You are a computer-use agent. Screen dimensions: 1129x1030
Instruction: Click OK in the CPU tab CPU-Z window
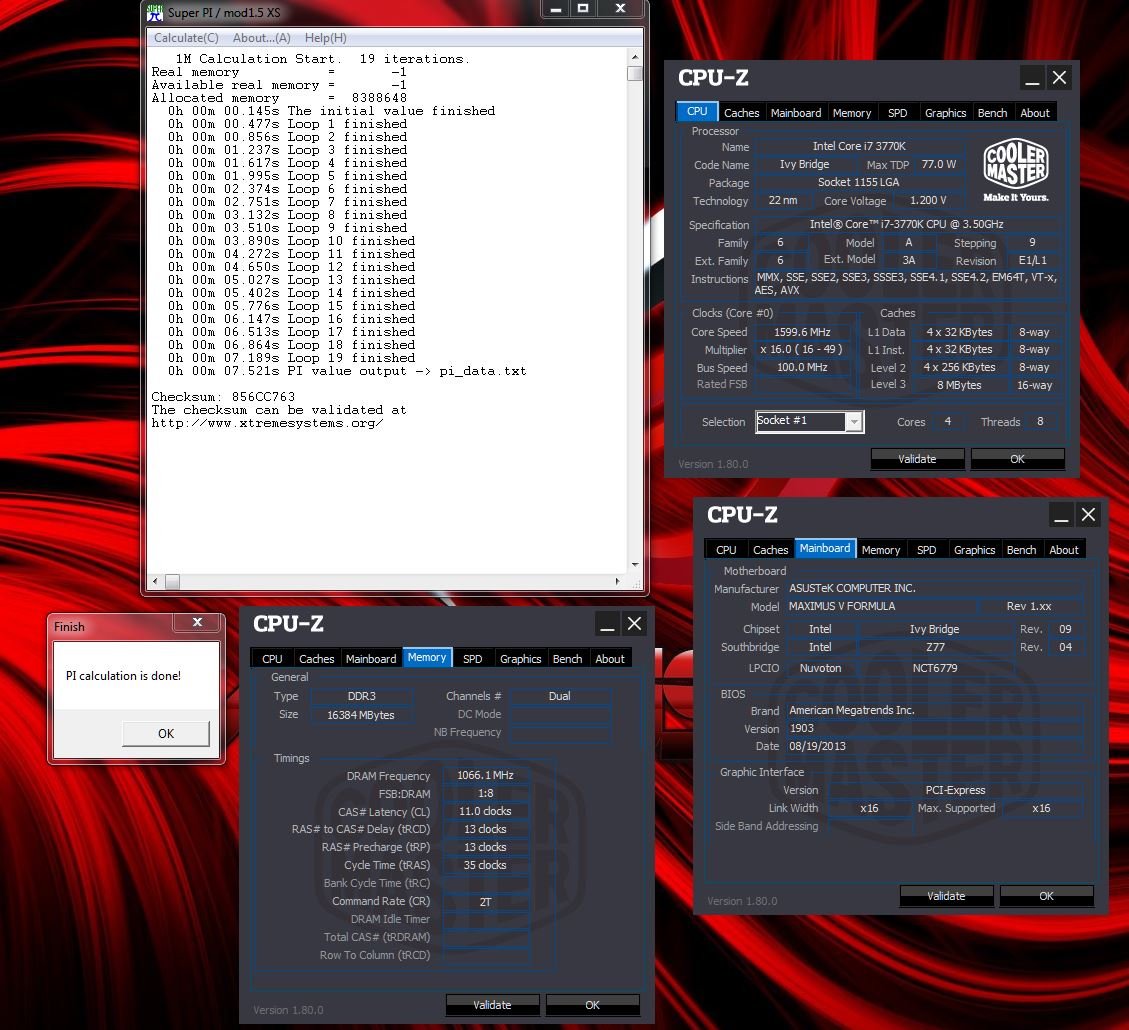1017,458
